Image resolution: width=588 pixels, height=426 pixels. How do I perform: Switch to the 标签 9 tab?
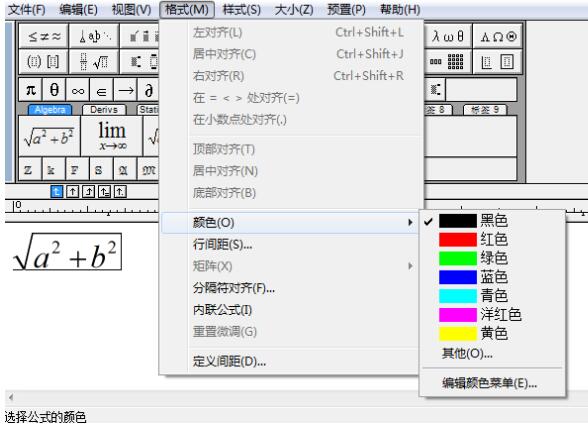[x=484, y=110]
